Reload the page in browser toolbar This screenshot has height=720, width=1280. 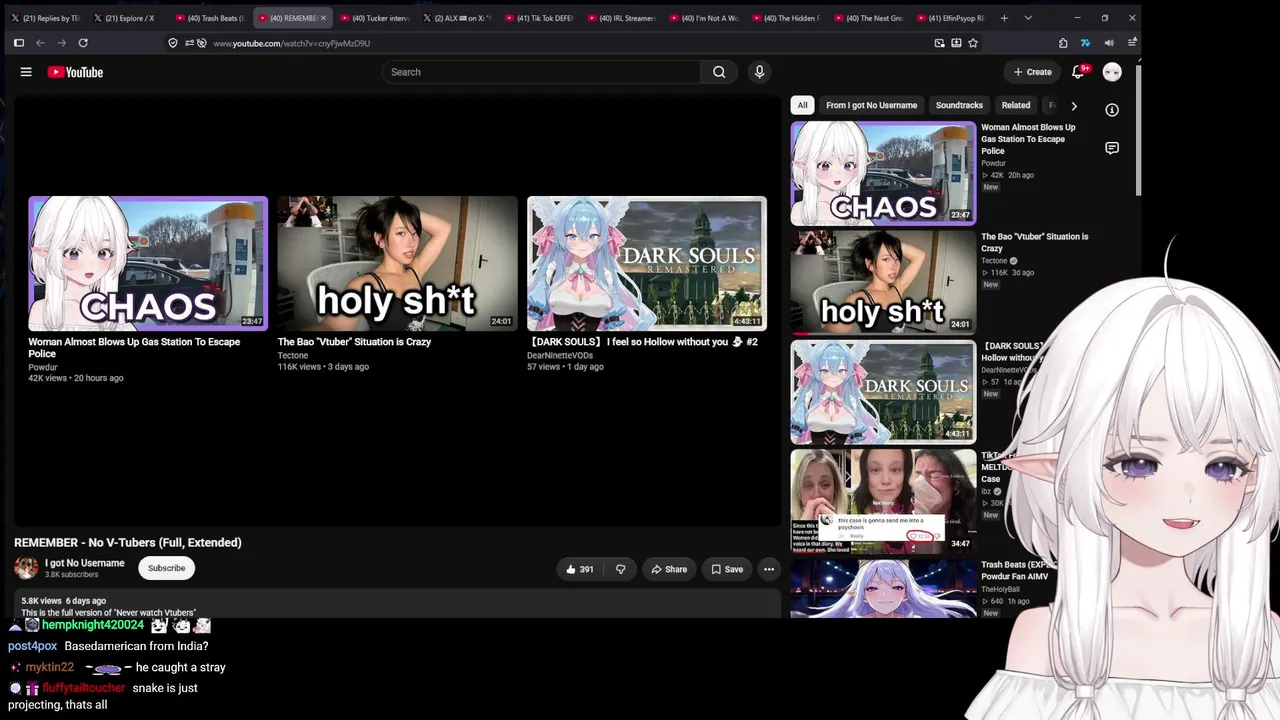point(83,43)
